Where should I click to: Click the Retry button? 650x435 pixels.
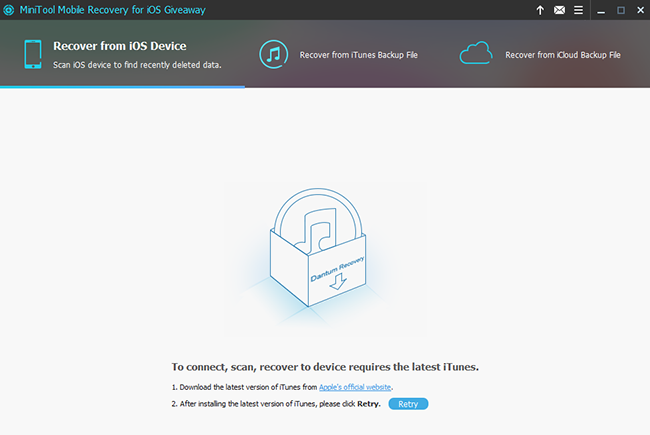click(x=408, y=404)
